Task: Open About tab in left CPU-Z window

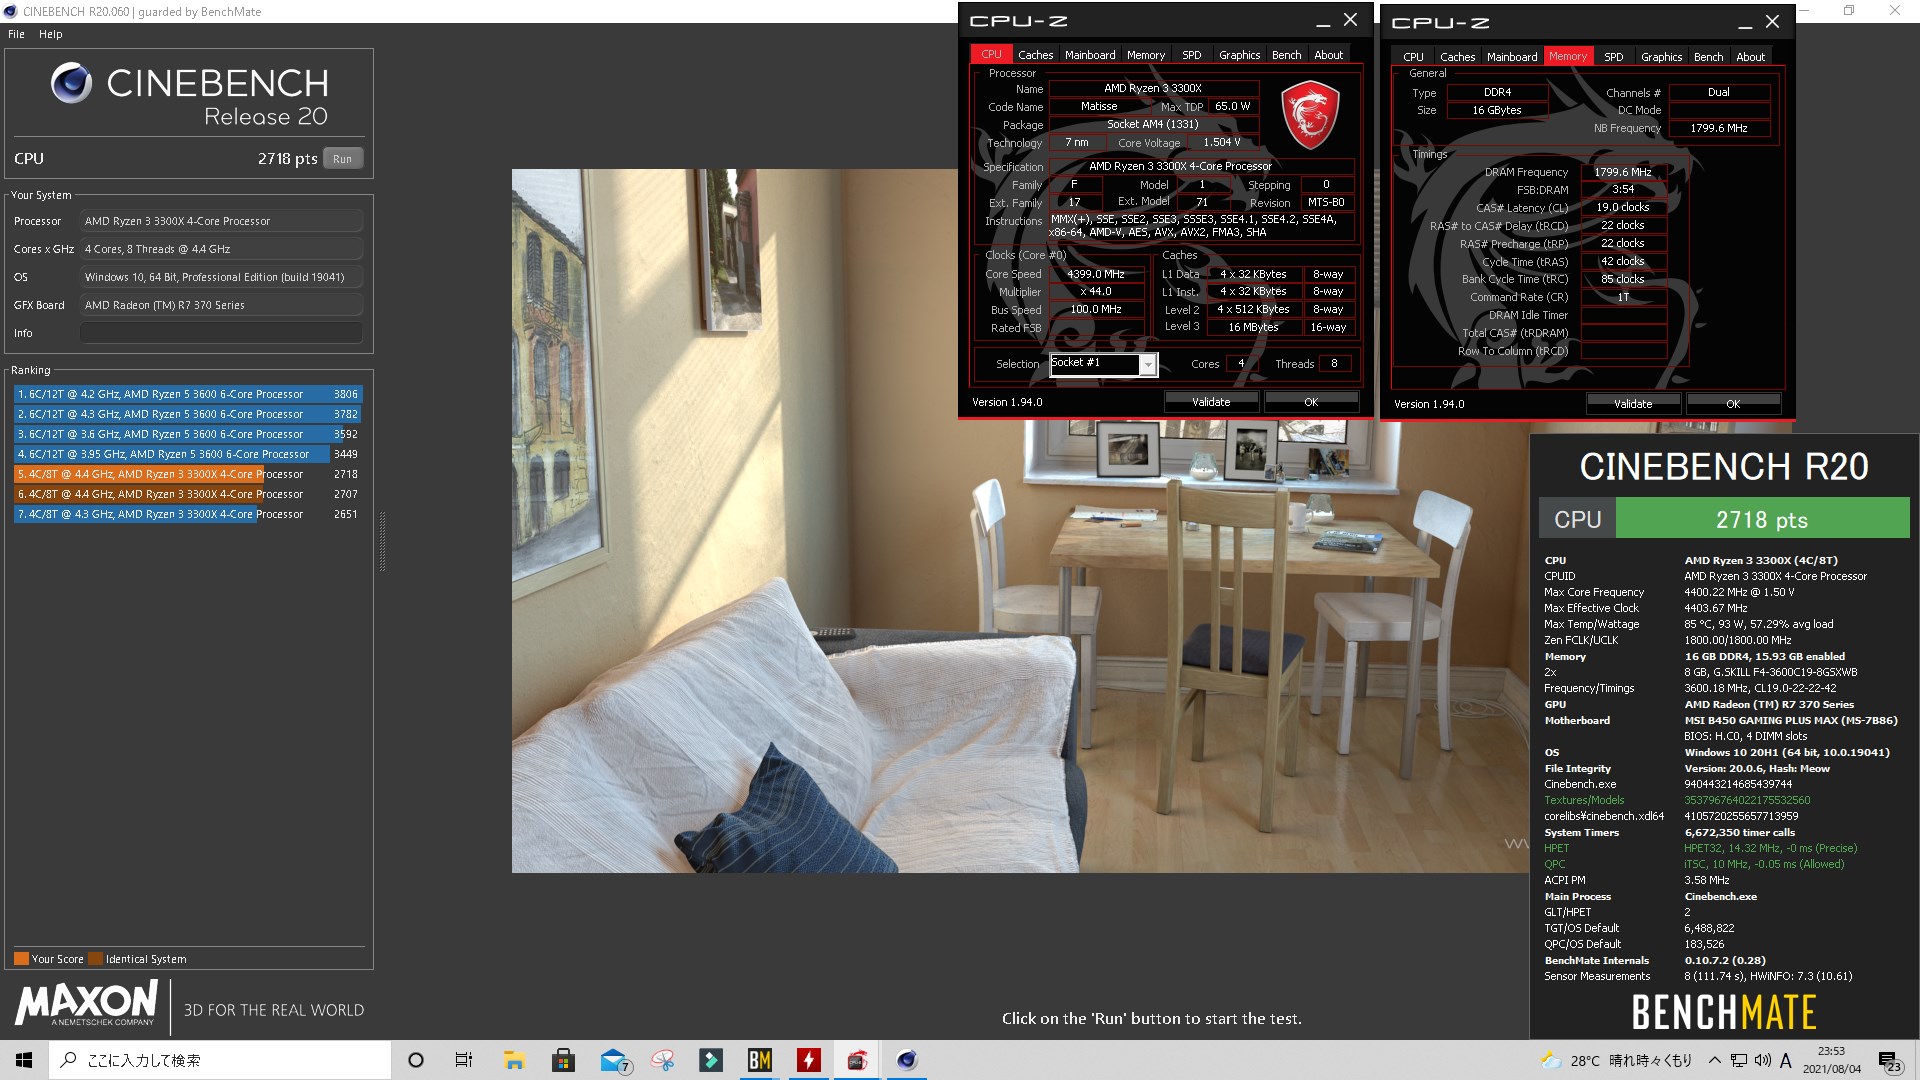Action: [1329, 55]
